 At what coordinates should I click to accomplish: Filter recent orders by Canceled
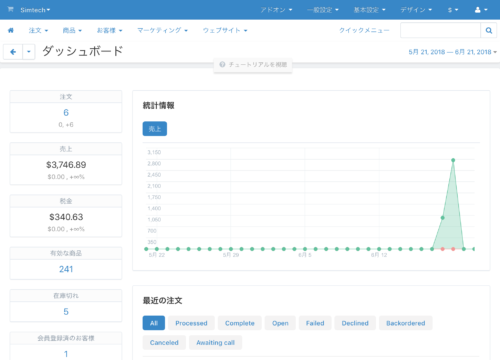pyautogui.click(x=164, y=342)
